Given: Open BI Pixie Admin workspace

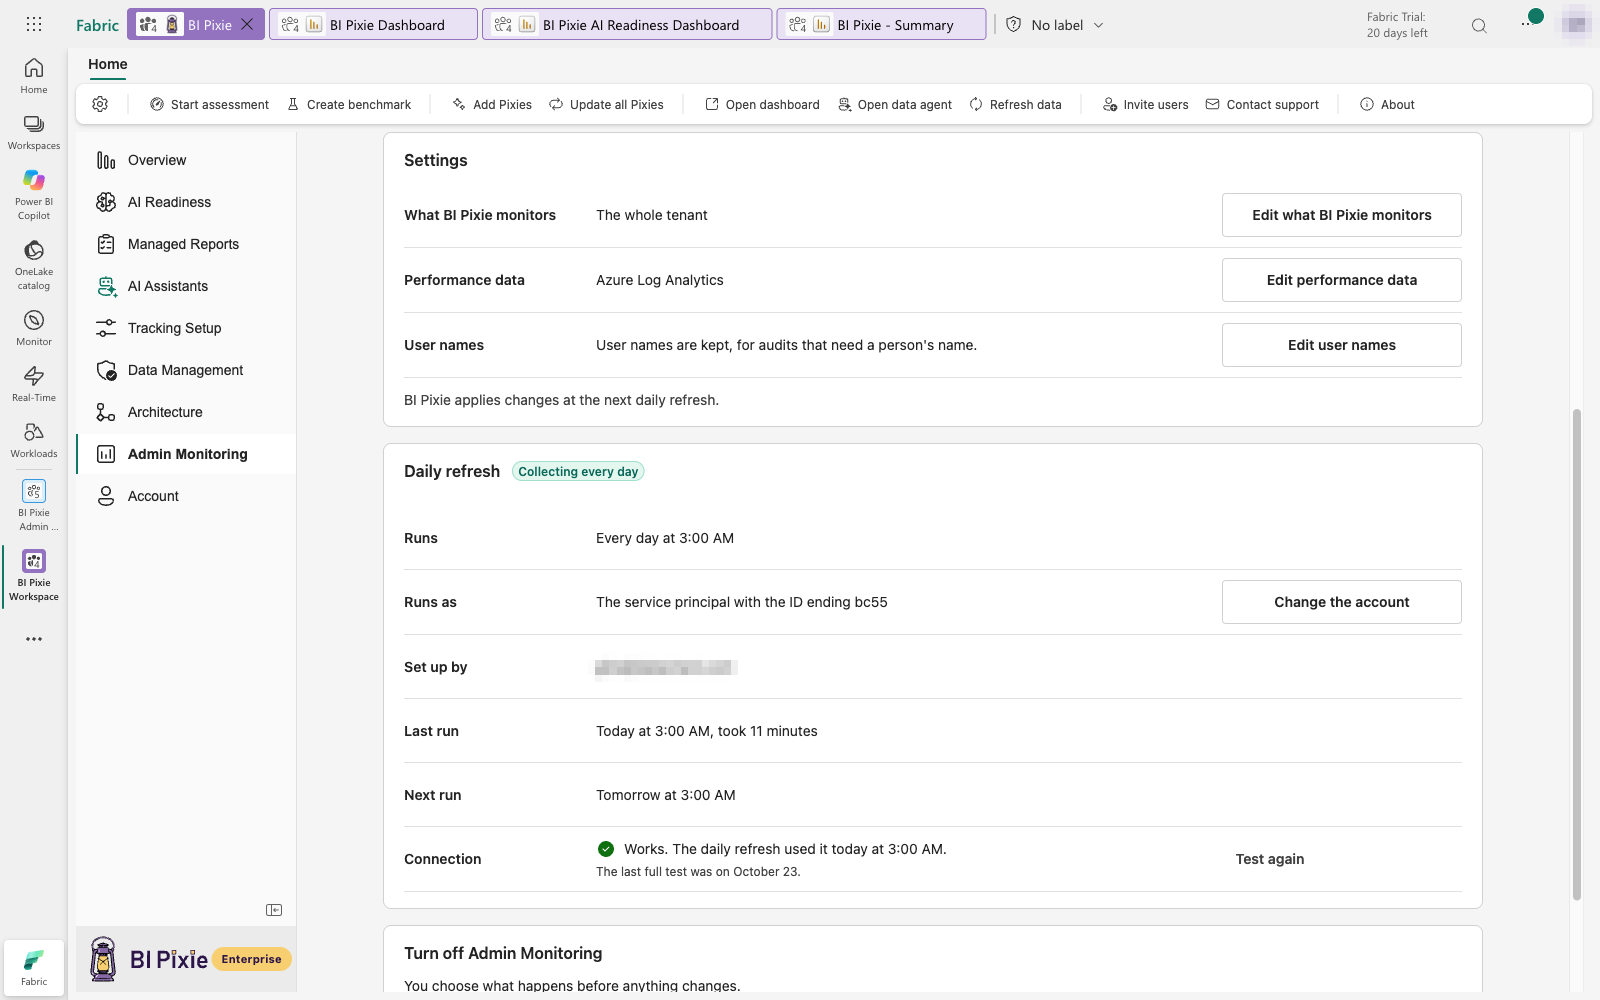Looking at the screenshot, I should pos(34,505).
